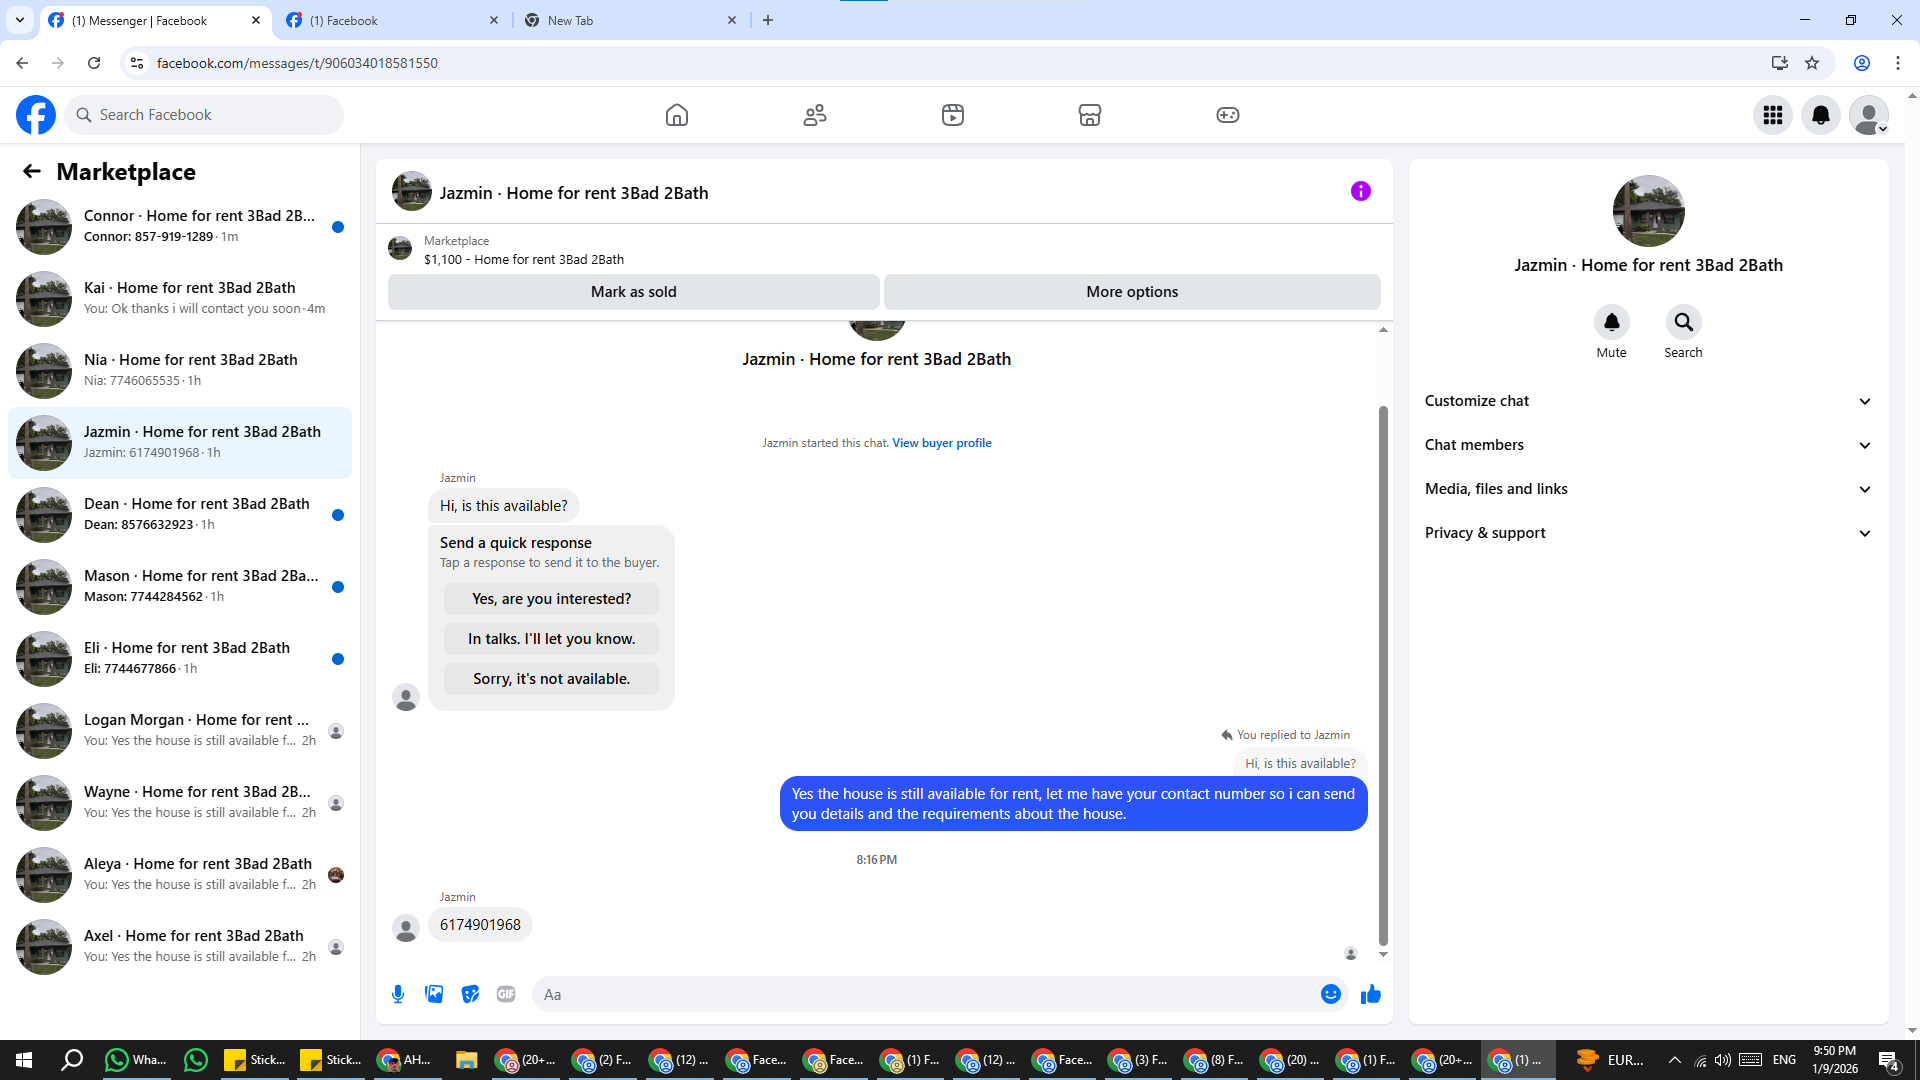Click the voice clip microphone icon
The width and height of the screenshot is (1920, 1080).
click(x=398, y=994)
